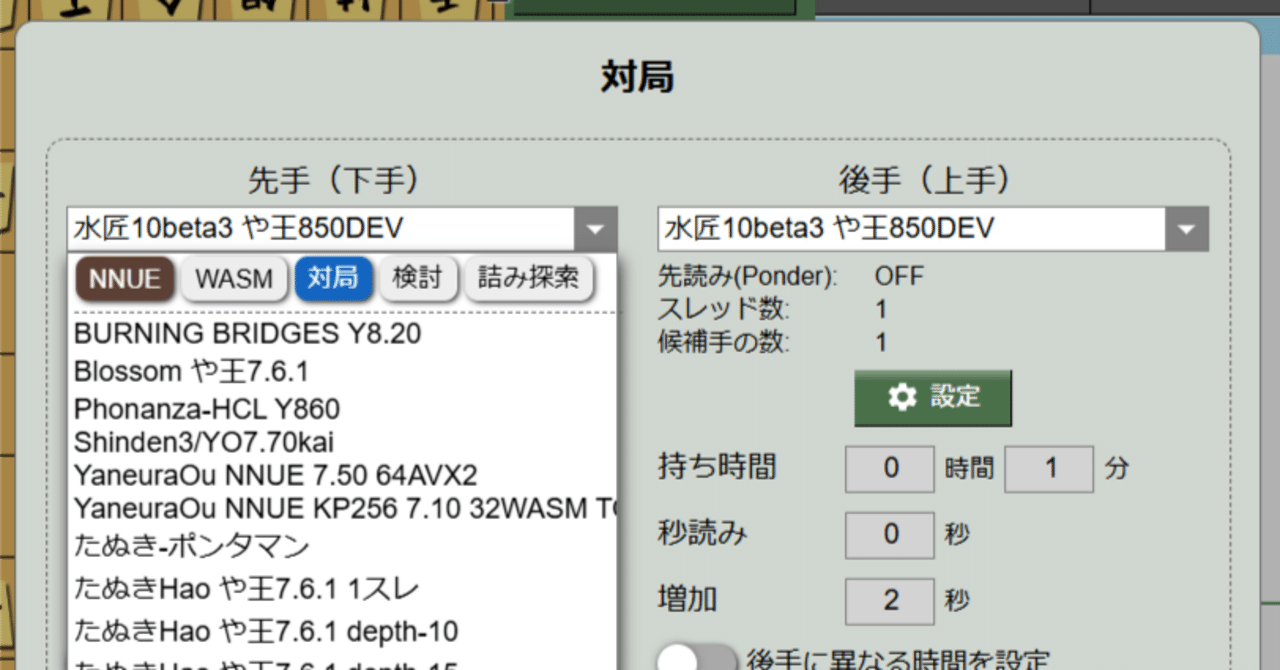The image size is (1280, 670).
Task: Switch to the WASM tab
Action: pos(234,280)
